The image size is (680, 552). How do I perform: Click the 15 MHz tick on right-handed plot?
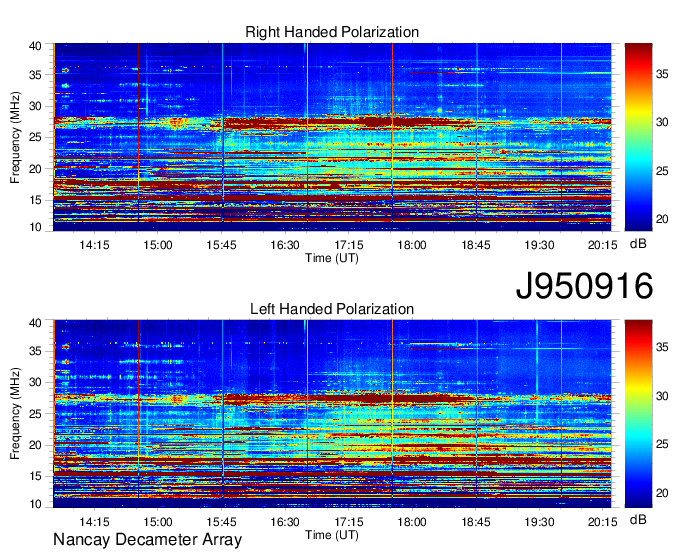(36, 200)
